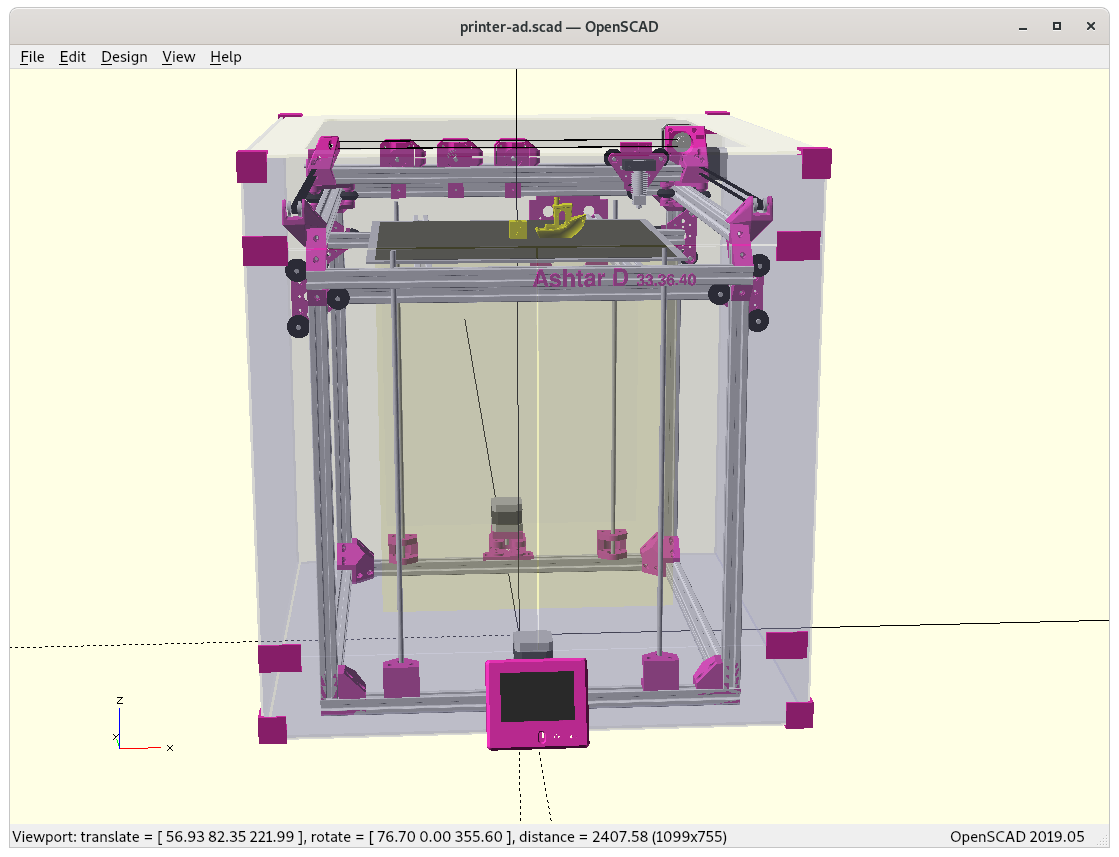Click the printer-ad.scad window title bar
The image size is (1119, 857).
coord(559,27)
